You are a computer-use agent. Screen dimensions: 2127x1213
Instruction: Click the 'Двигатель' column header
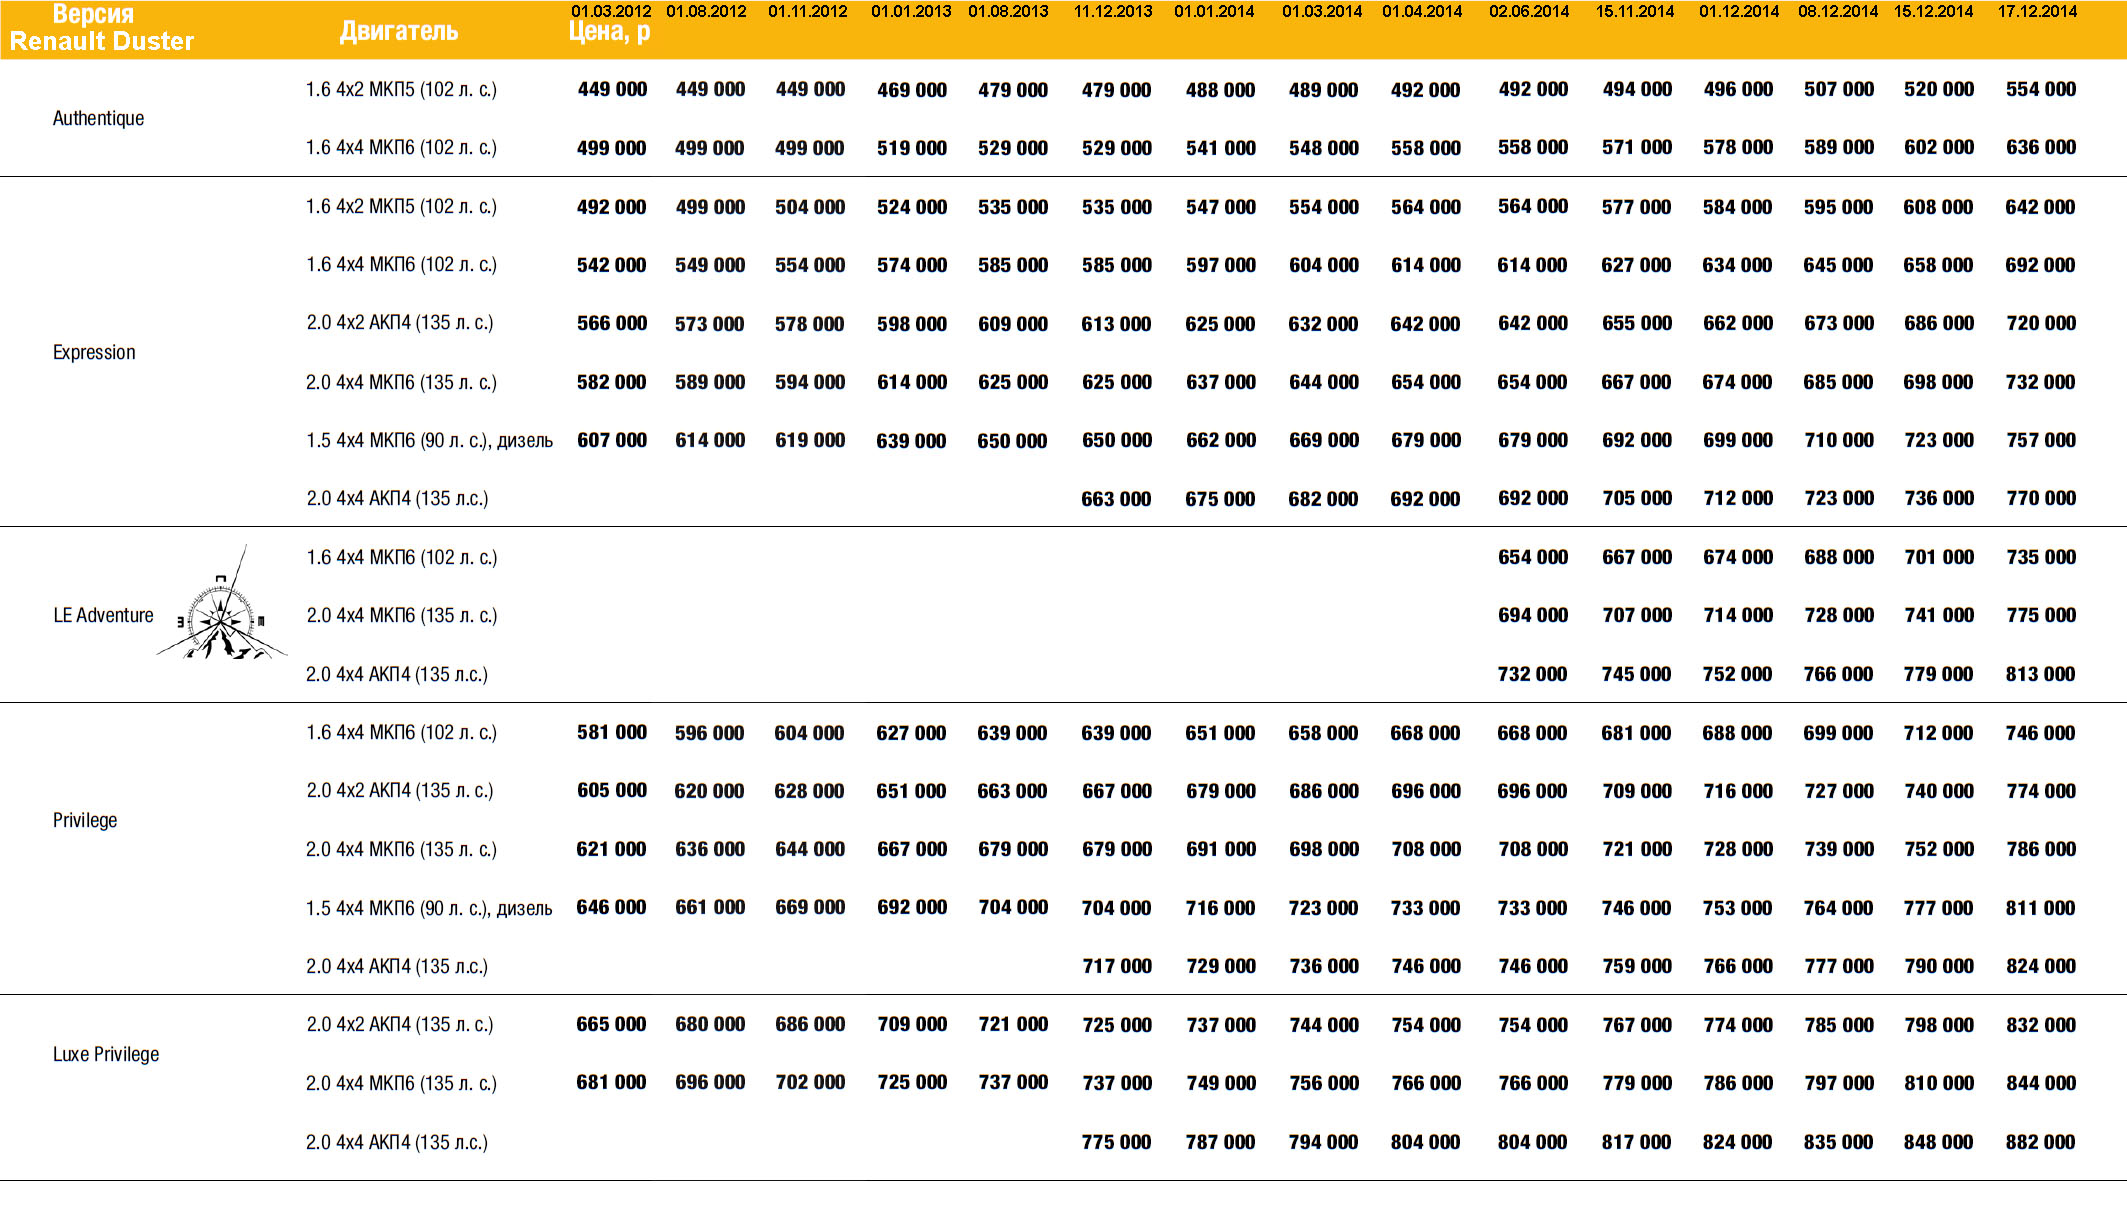[x=399, y=31]
